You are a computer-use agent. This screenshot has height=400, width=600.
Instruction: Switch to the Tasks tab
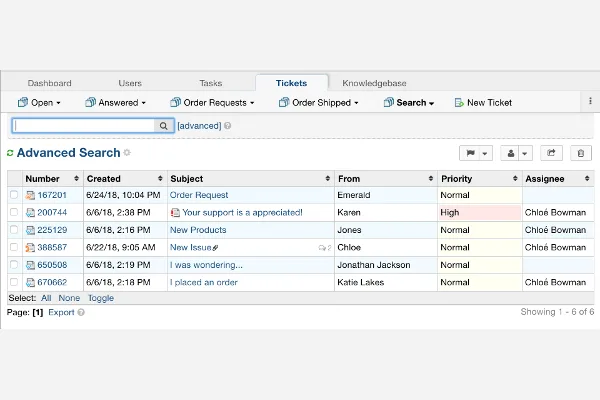pyautogui.click(x=211, y=83)
